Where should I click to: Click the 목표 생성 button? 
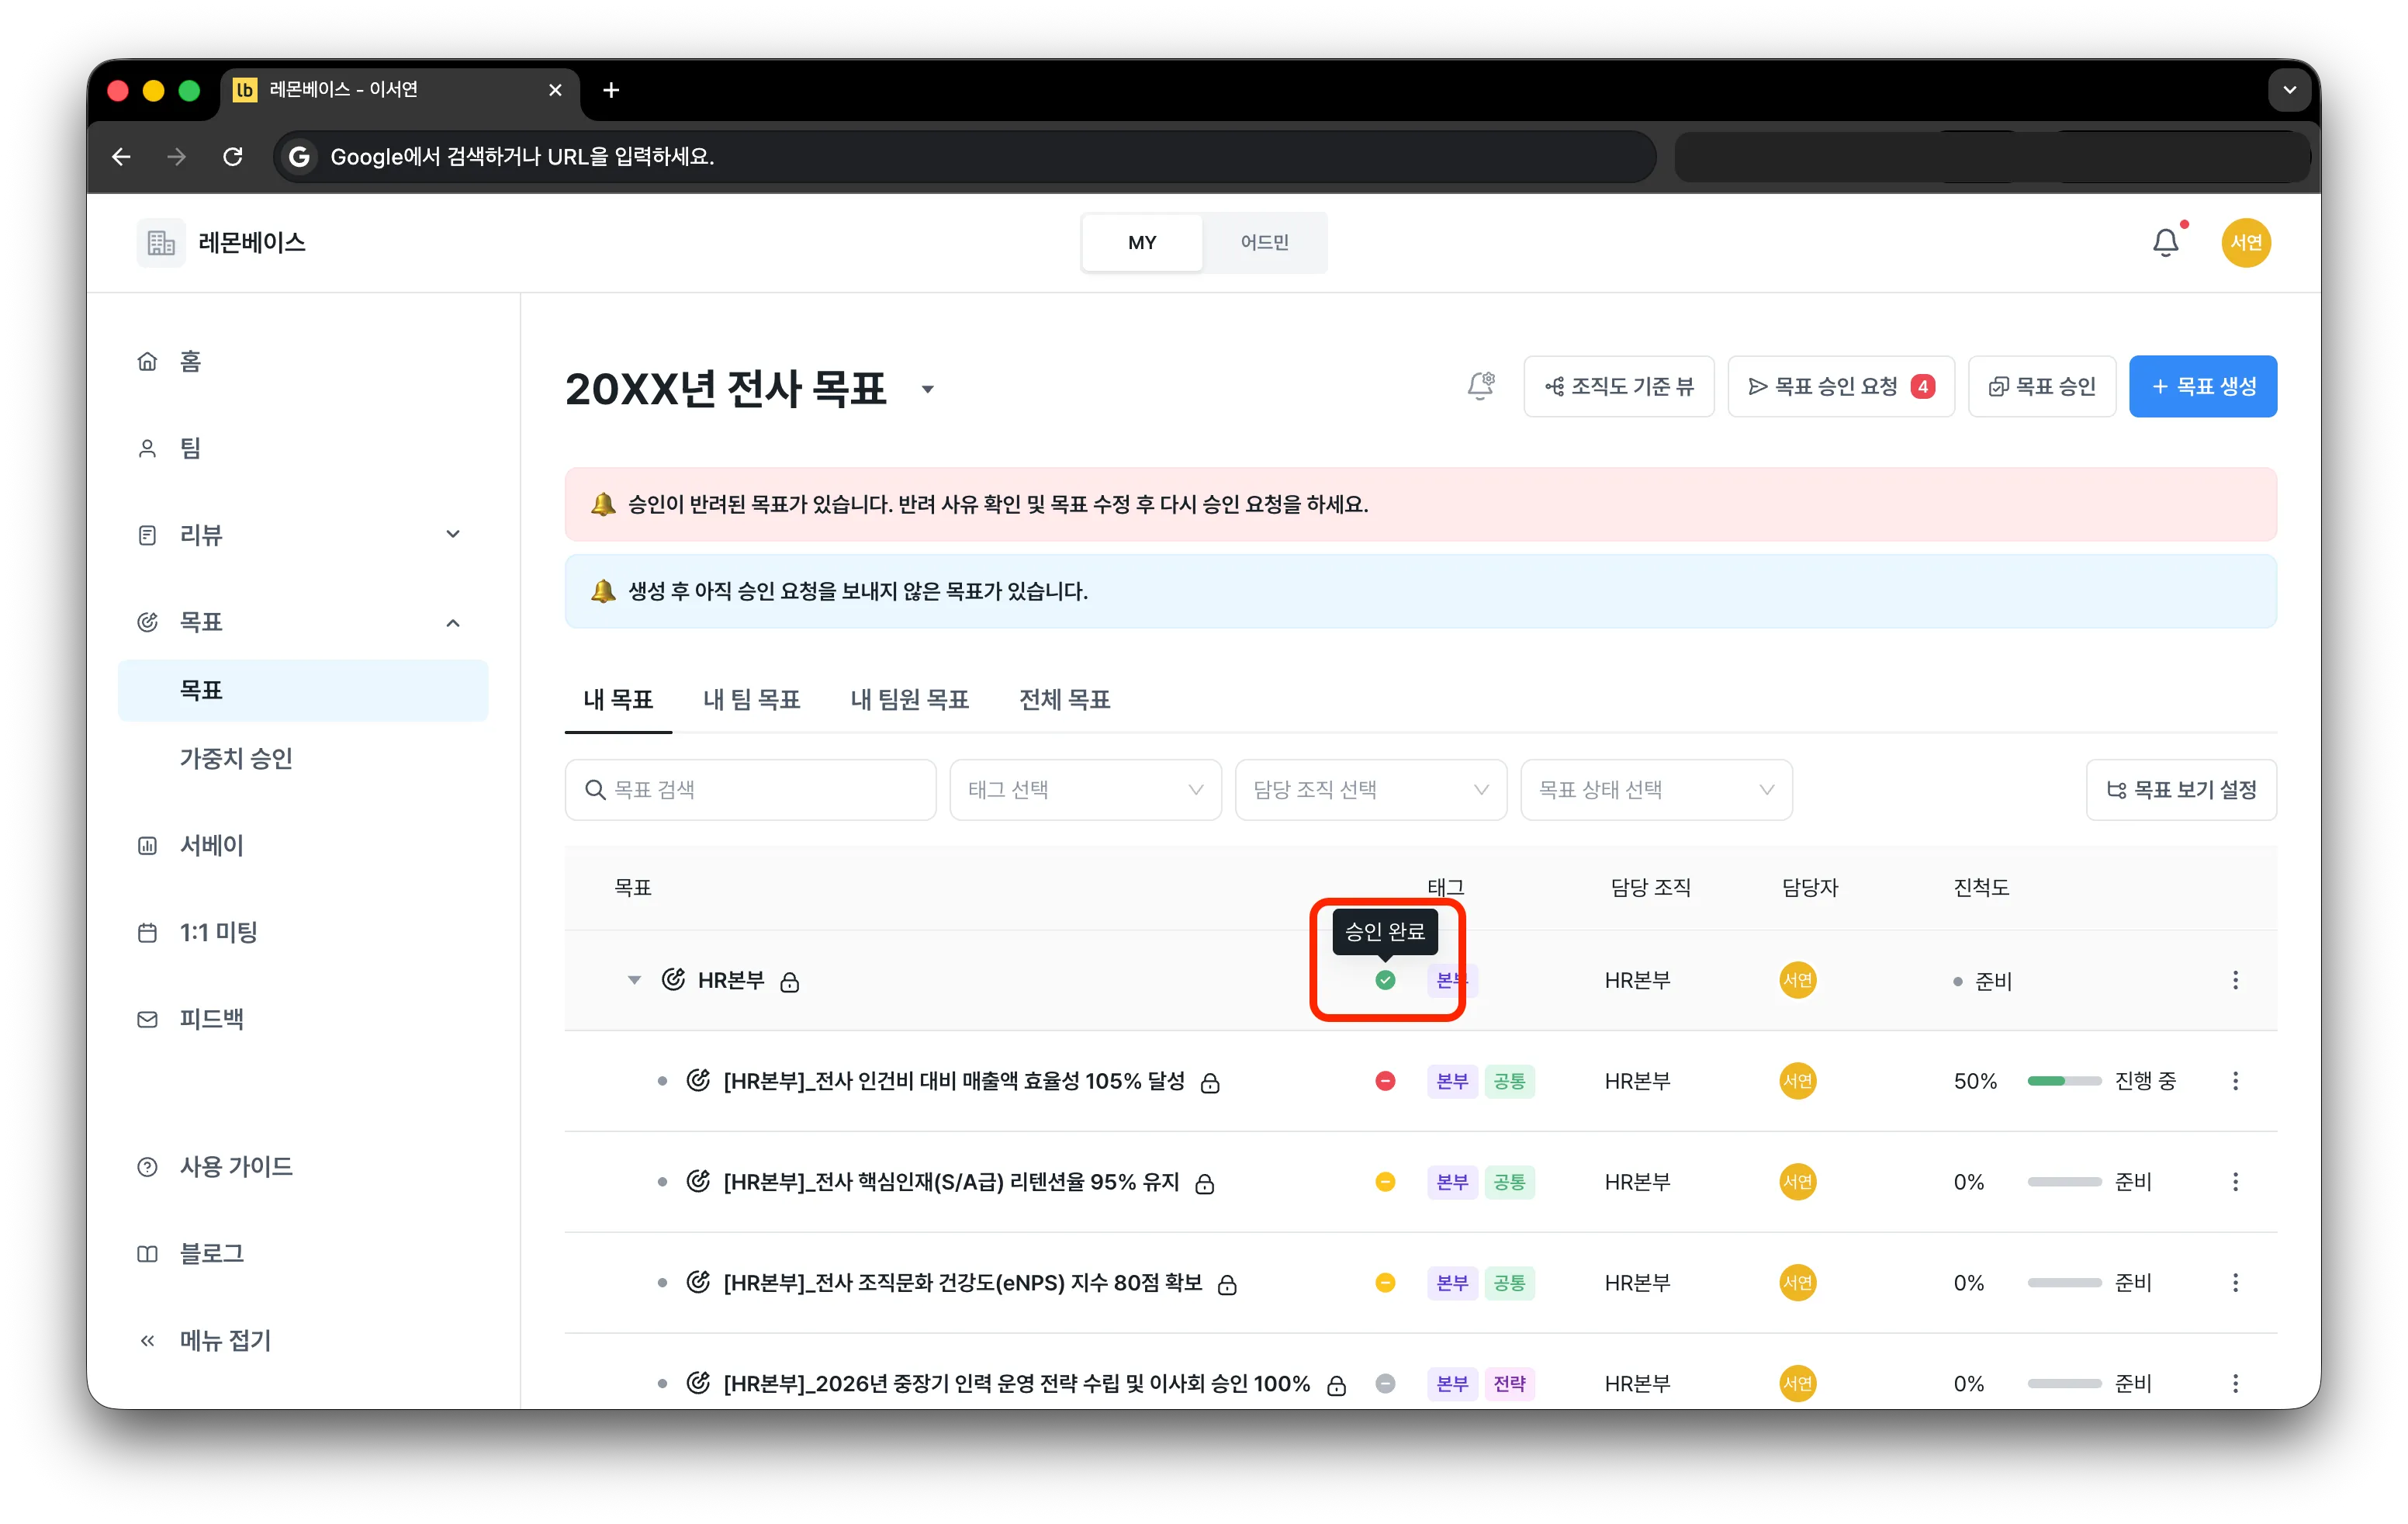2203,386
